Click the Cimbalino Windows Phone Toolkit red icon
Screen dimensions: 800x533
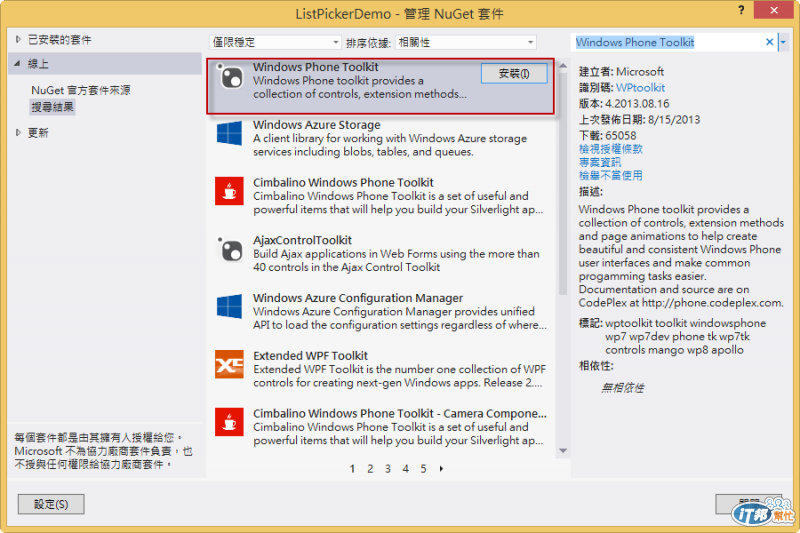229,191
